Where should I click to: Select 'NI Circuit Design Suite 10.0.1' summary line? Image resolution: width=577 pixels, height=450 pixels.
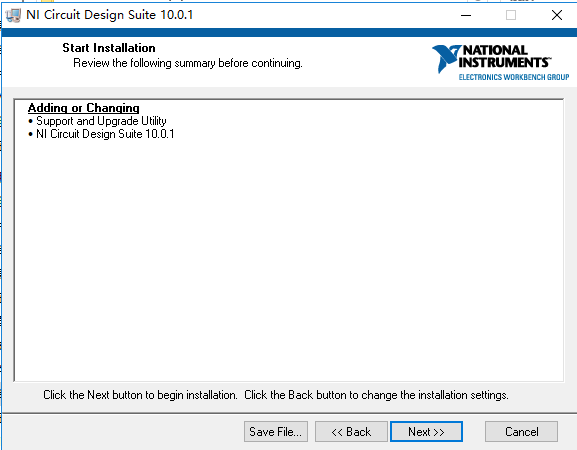pos(105,134)
